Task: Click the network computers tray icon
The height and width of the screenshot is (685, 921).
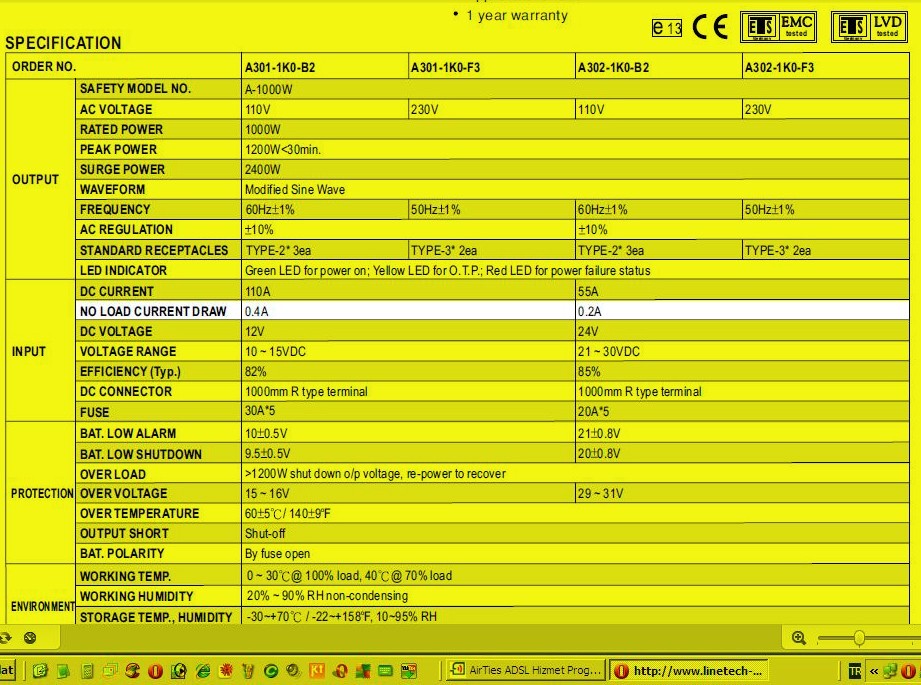Action: click(x=889, y=671)
